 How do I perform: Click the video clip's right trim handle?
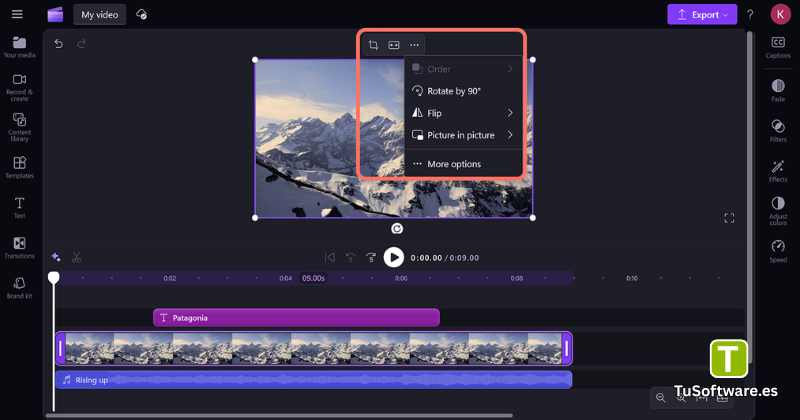pos(566,349)
